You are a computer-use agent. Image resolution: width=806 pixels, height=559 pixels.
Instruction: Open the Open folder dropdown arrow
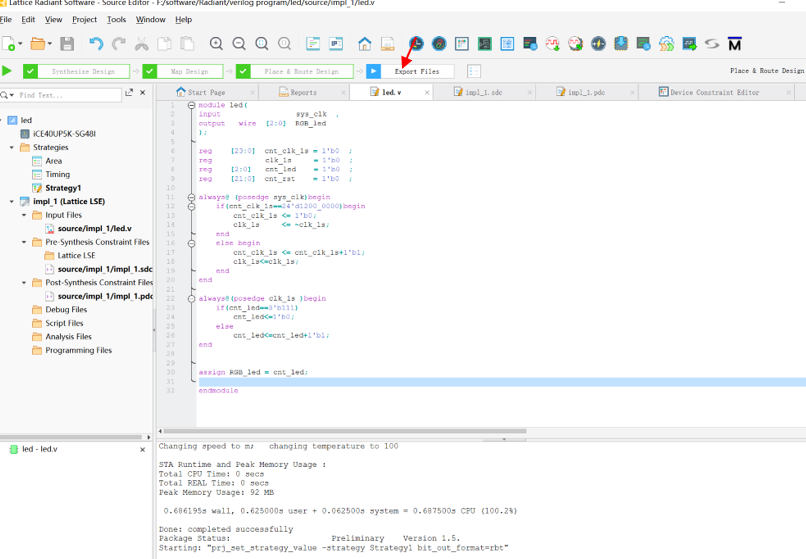pyautogui.click(x=49, y=44)
